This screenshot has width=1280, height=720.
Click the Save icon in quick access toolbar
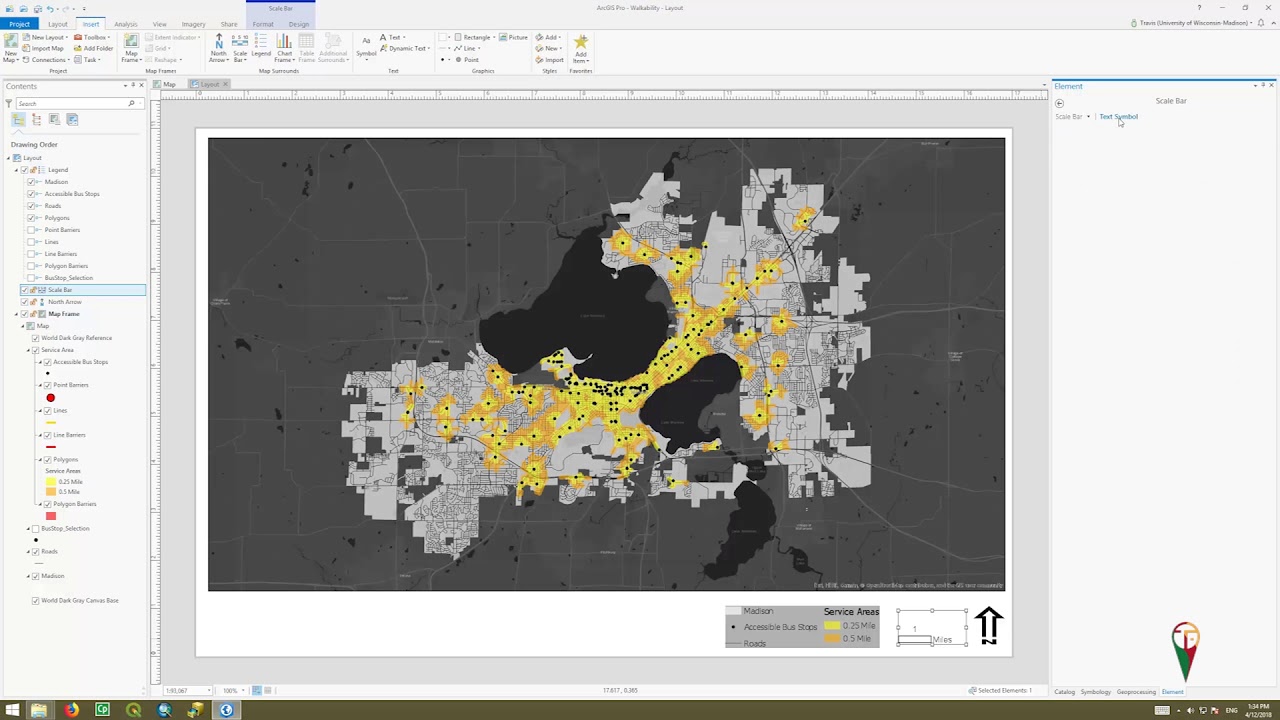click(x=37, y=8)
